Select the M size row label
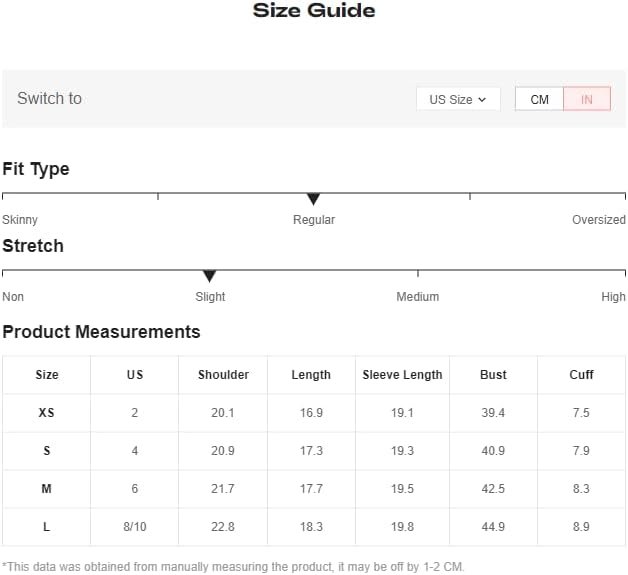628x575 pixels. click(x=46, y=489)
